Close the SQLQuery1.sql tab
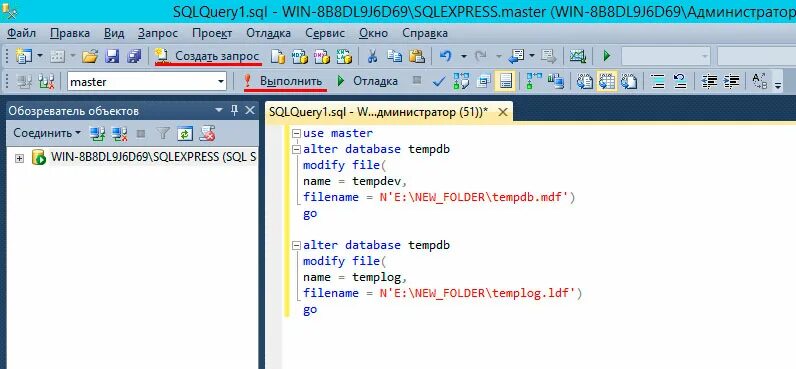The width and height of the screenshot is (796, 369). coord(503,112)
